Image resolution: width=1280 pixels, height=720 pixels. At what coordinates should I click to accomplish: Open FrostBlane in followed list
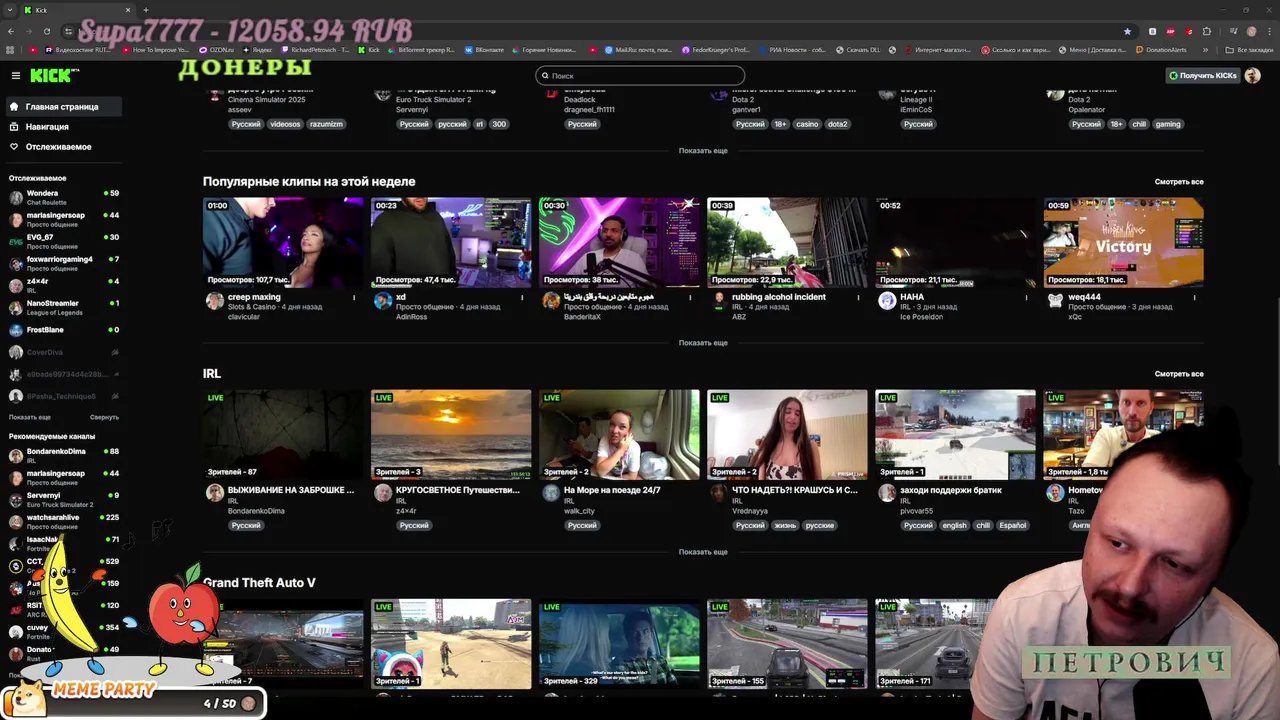[63, 330]
